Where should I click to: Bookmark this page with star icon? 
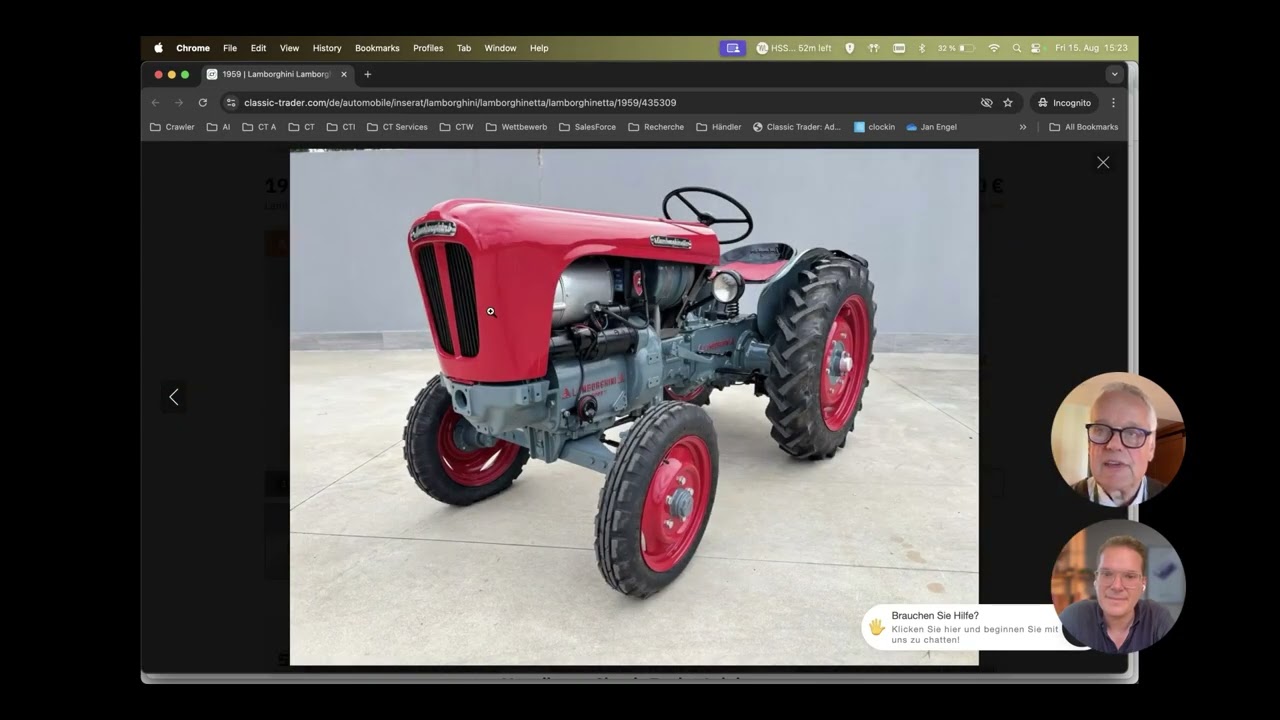coord(1007,103)
